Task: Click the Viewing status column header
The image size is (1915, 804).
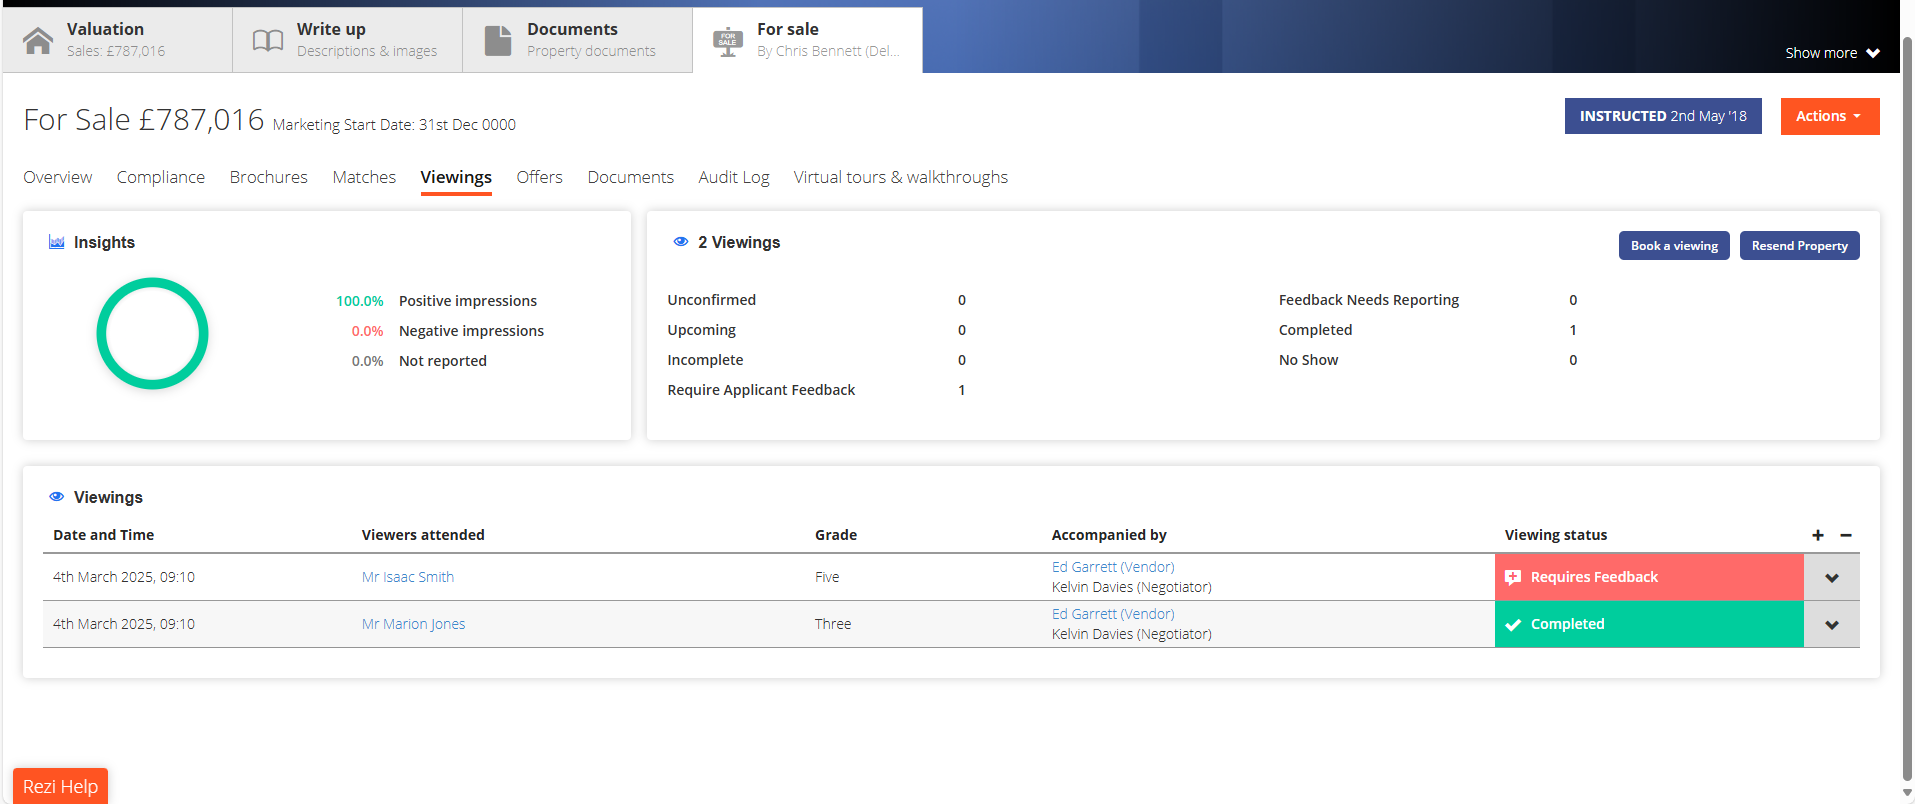Action: [x=1556, y=535]
